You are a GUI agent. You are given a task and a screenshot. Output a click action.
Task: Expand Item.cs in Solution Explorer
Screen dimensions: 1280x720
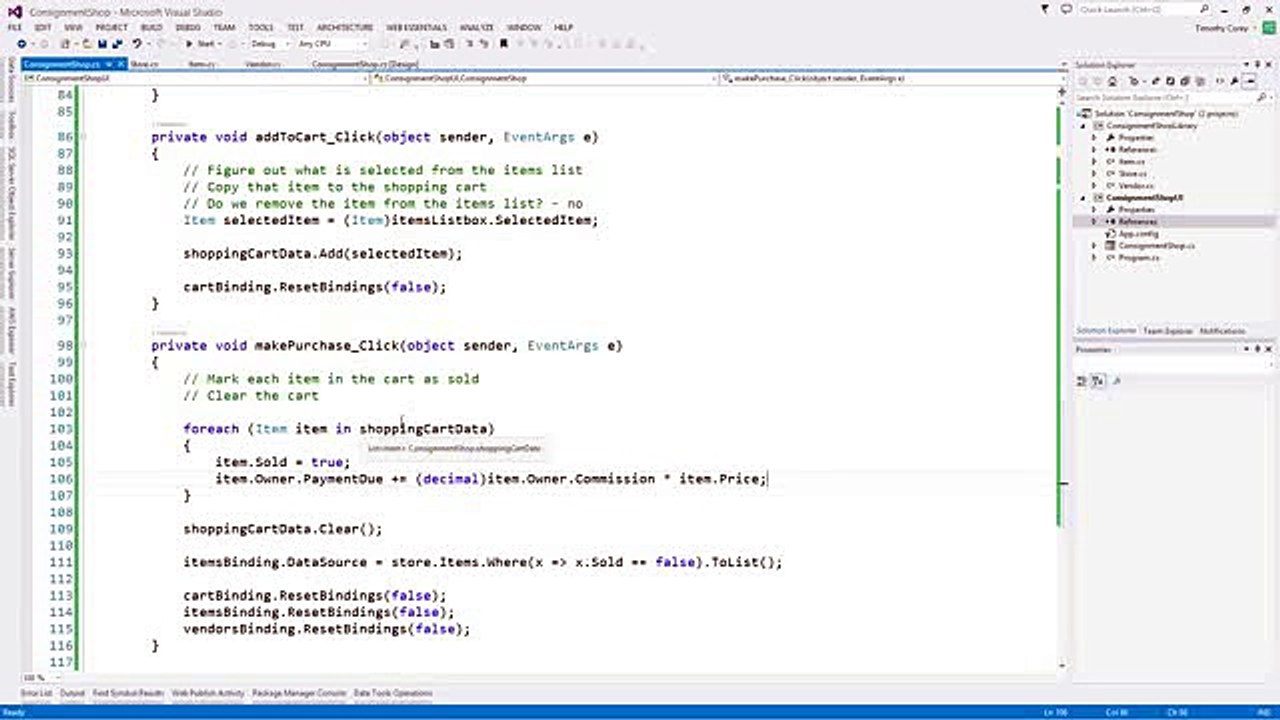[1095, 162]
